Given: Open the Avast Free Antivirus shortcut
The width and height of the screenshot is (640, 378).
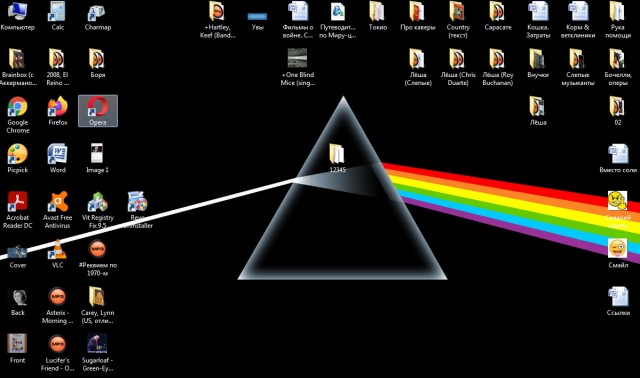Looking at the screenshot, I should 58,210.
